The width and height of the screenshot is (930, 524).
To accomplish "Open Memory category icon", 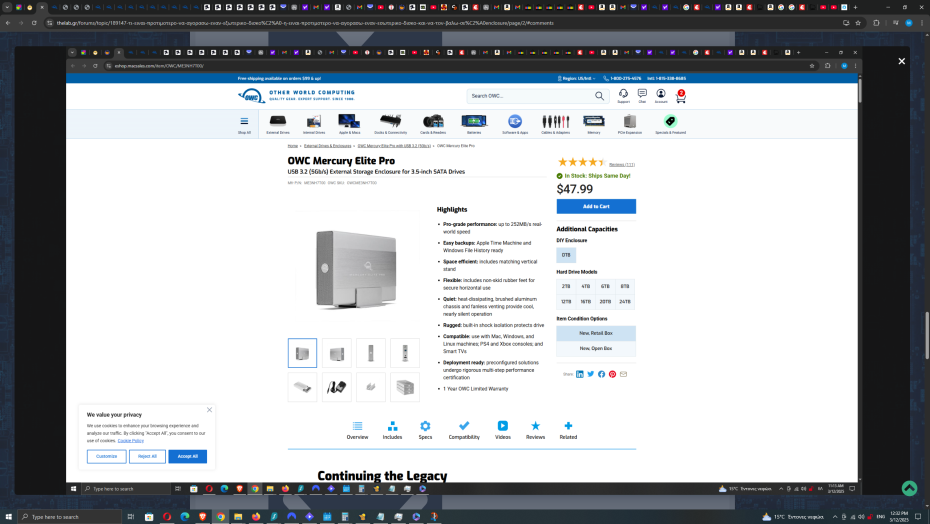I will 594,123.
